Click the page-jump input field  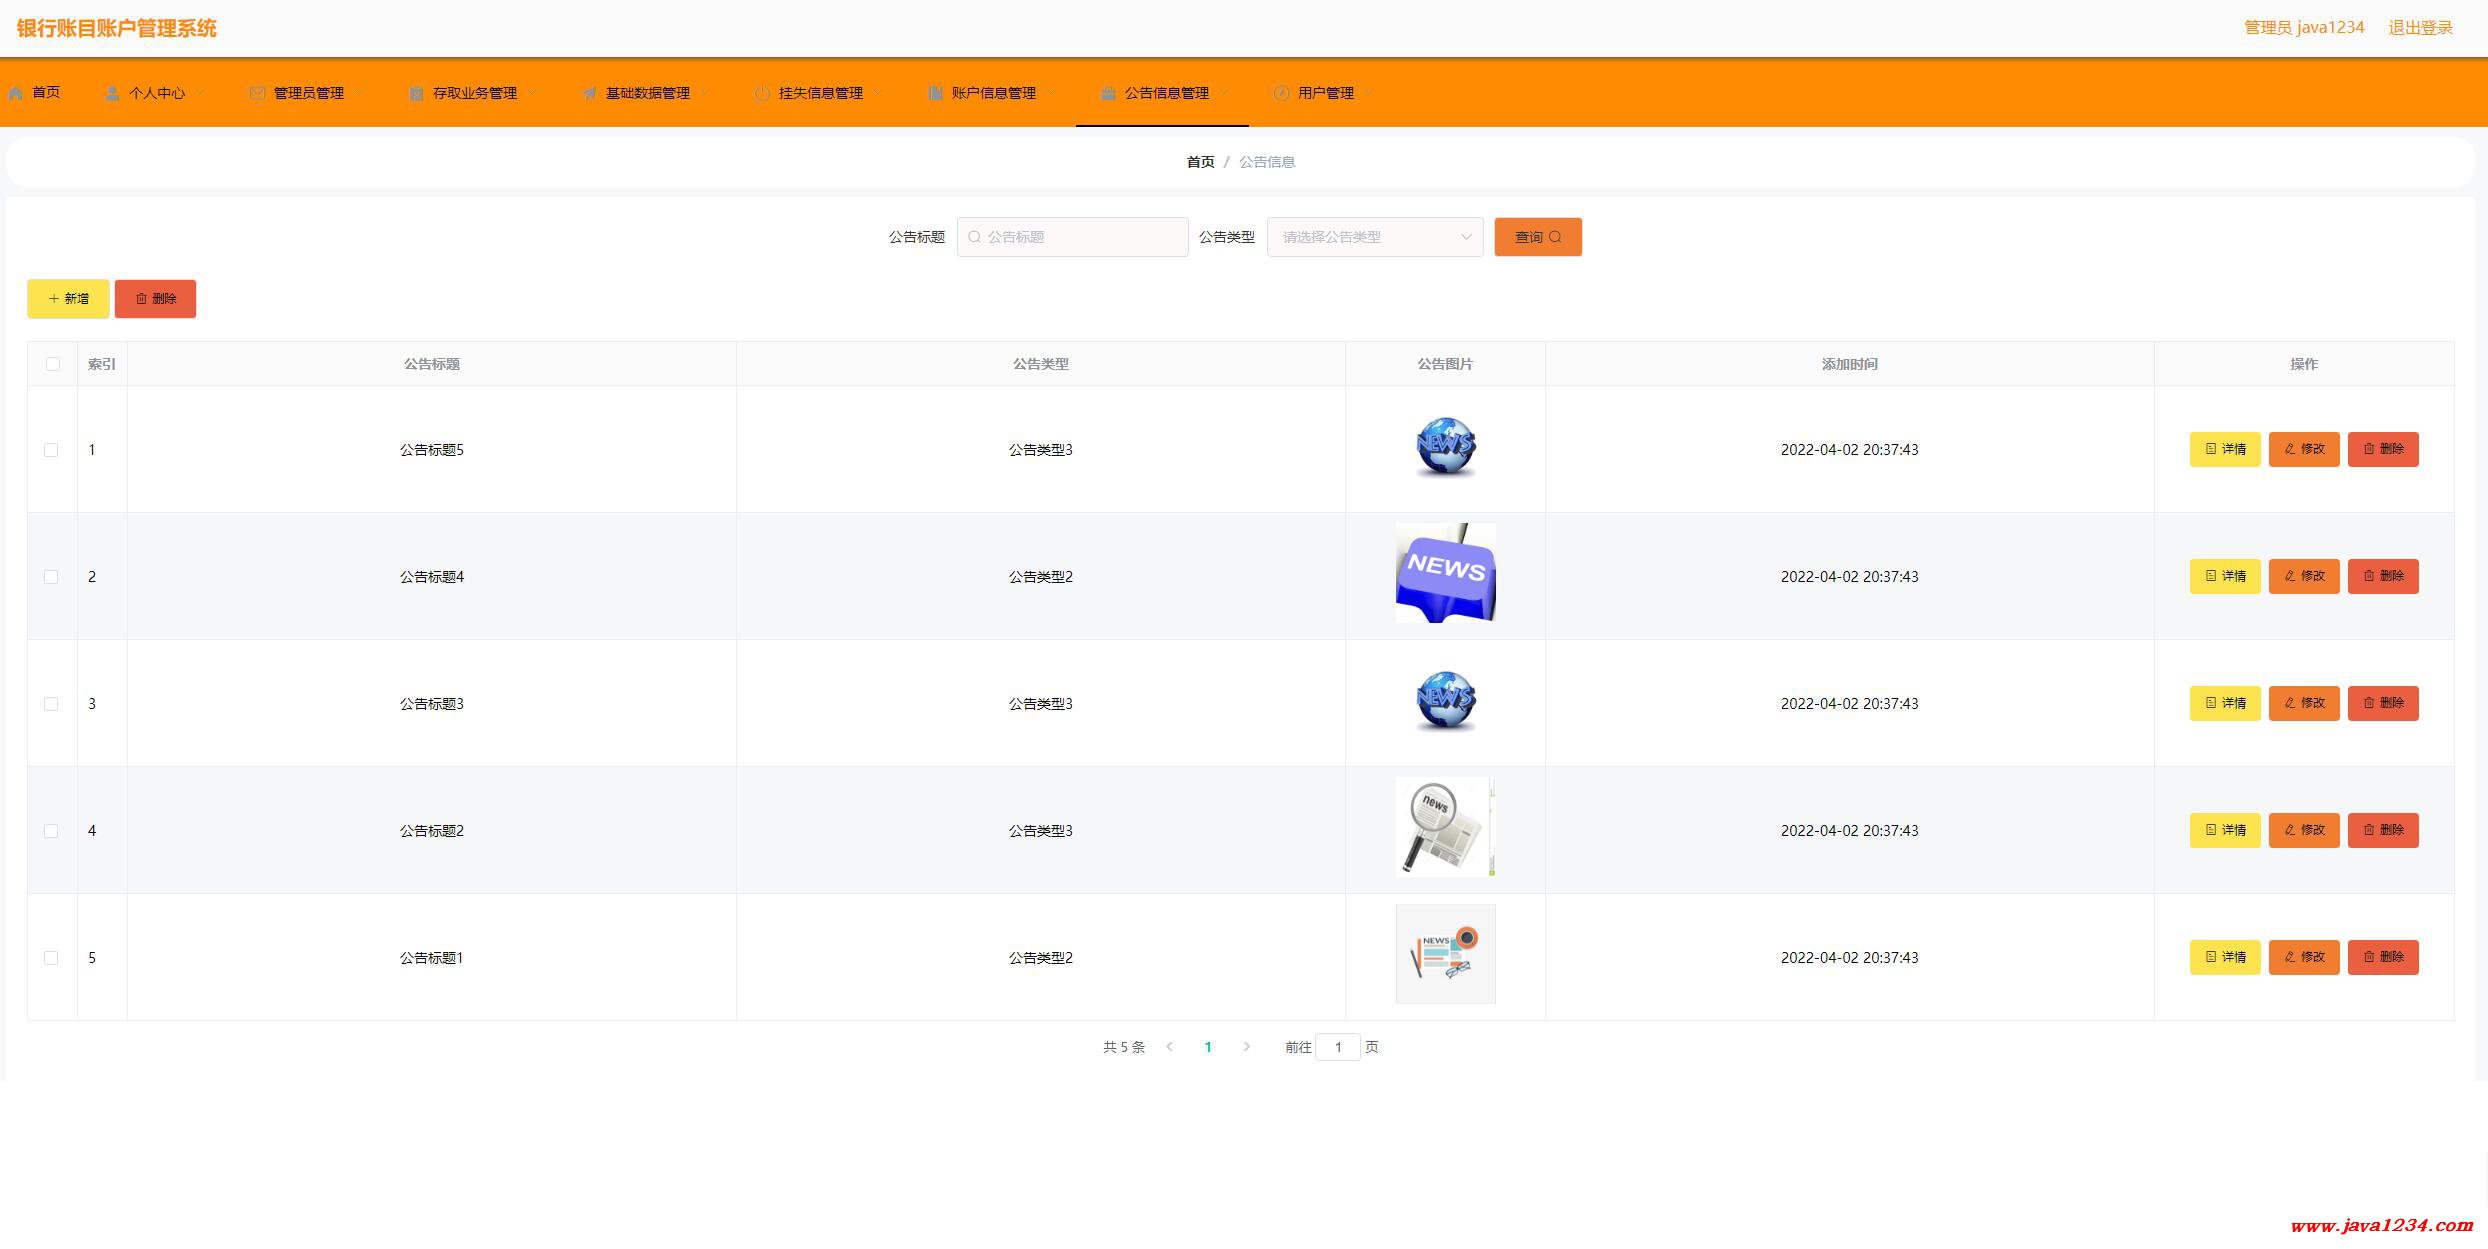pos(1337,1047)
